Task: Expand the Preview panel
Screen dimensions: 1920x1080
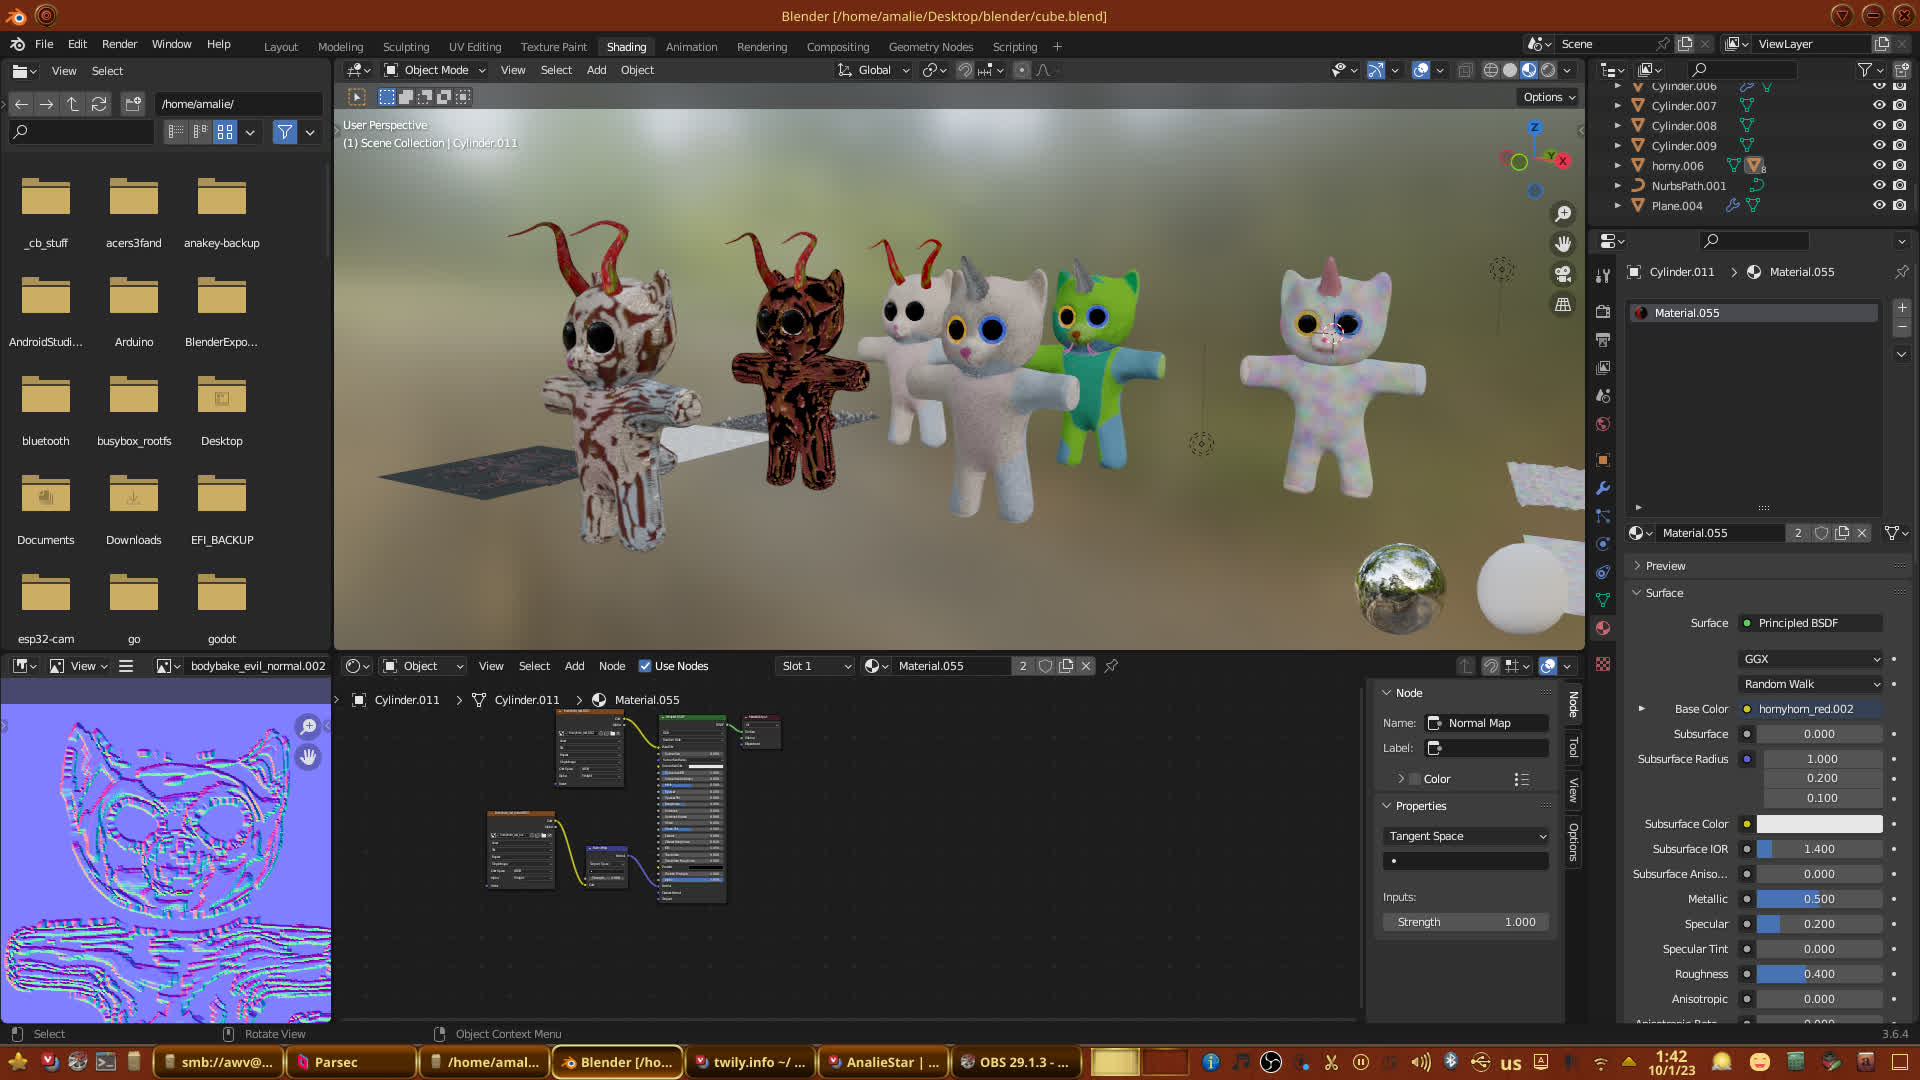Action: click(1665, 566)
